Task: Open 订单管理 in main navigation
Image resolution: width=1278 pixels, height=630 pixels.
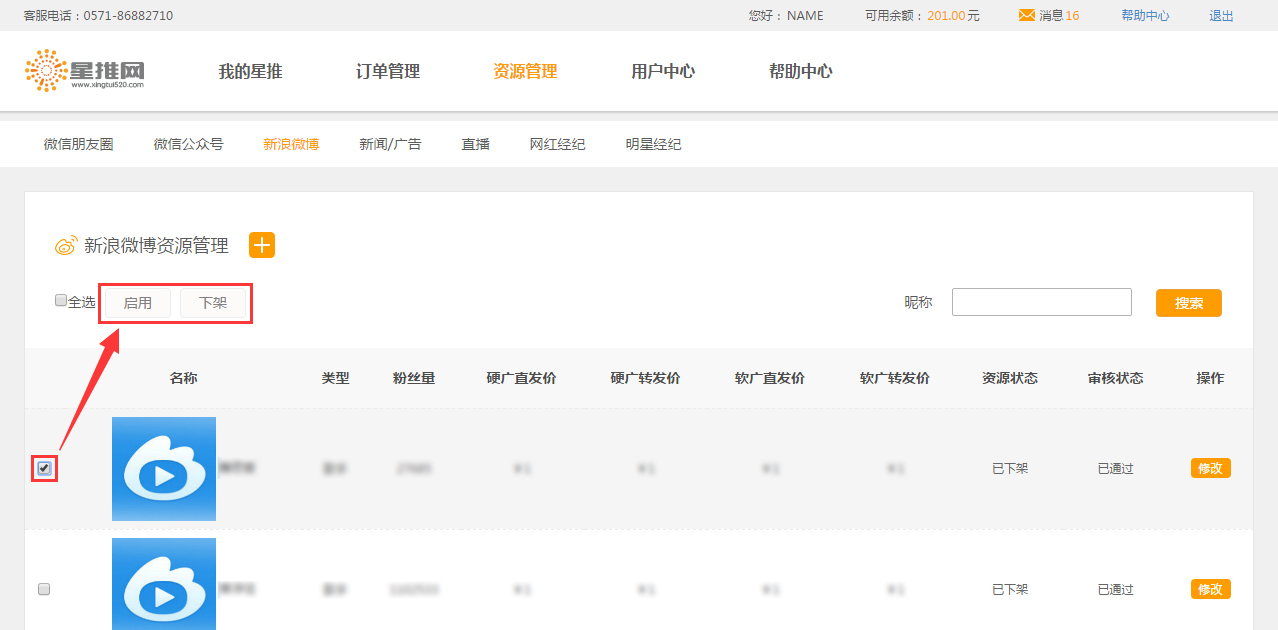Action: click(x=388, y=71)
